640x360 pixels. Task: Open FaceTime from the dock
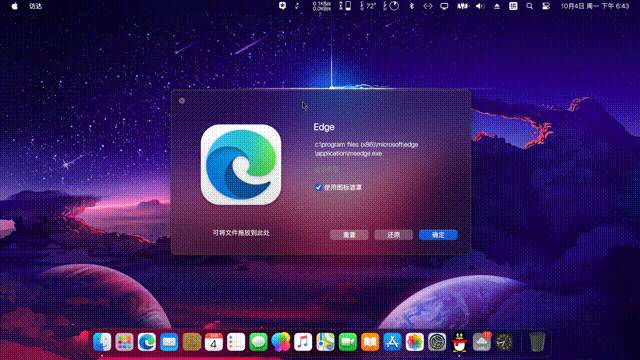pos(348,342)
